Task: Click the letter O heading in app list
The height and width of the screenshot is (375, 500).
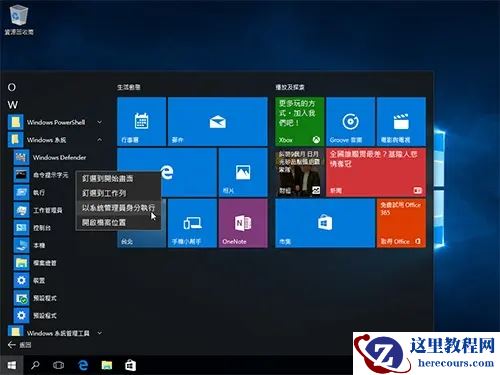Action: 12,87
